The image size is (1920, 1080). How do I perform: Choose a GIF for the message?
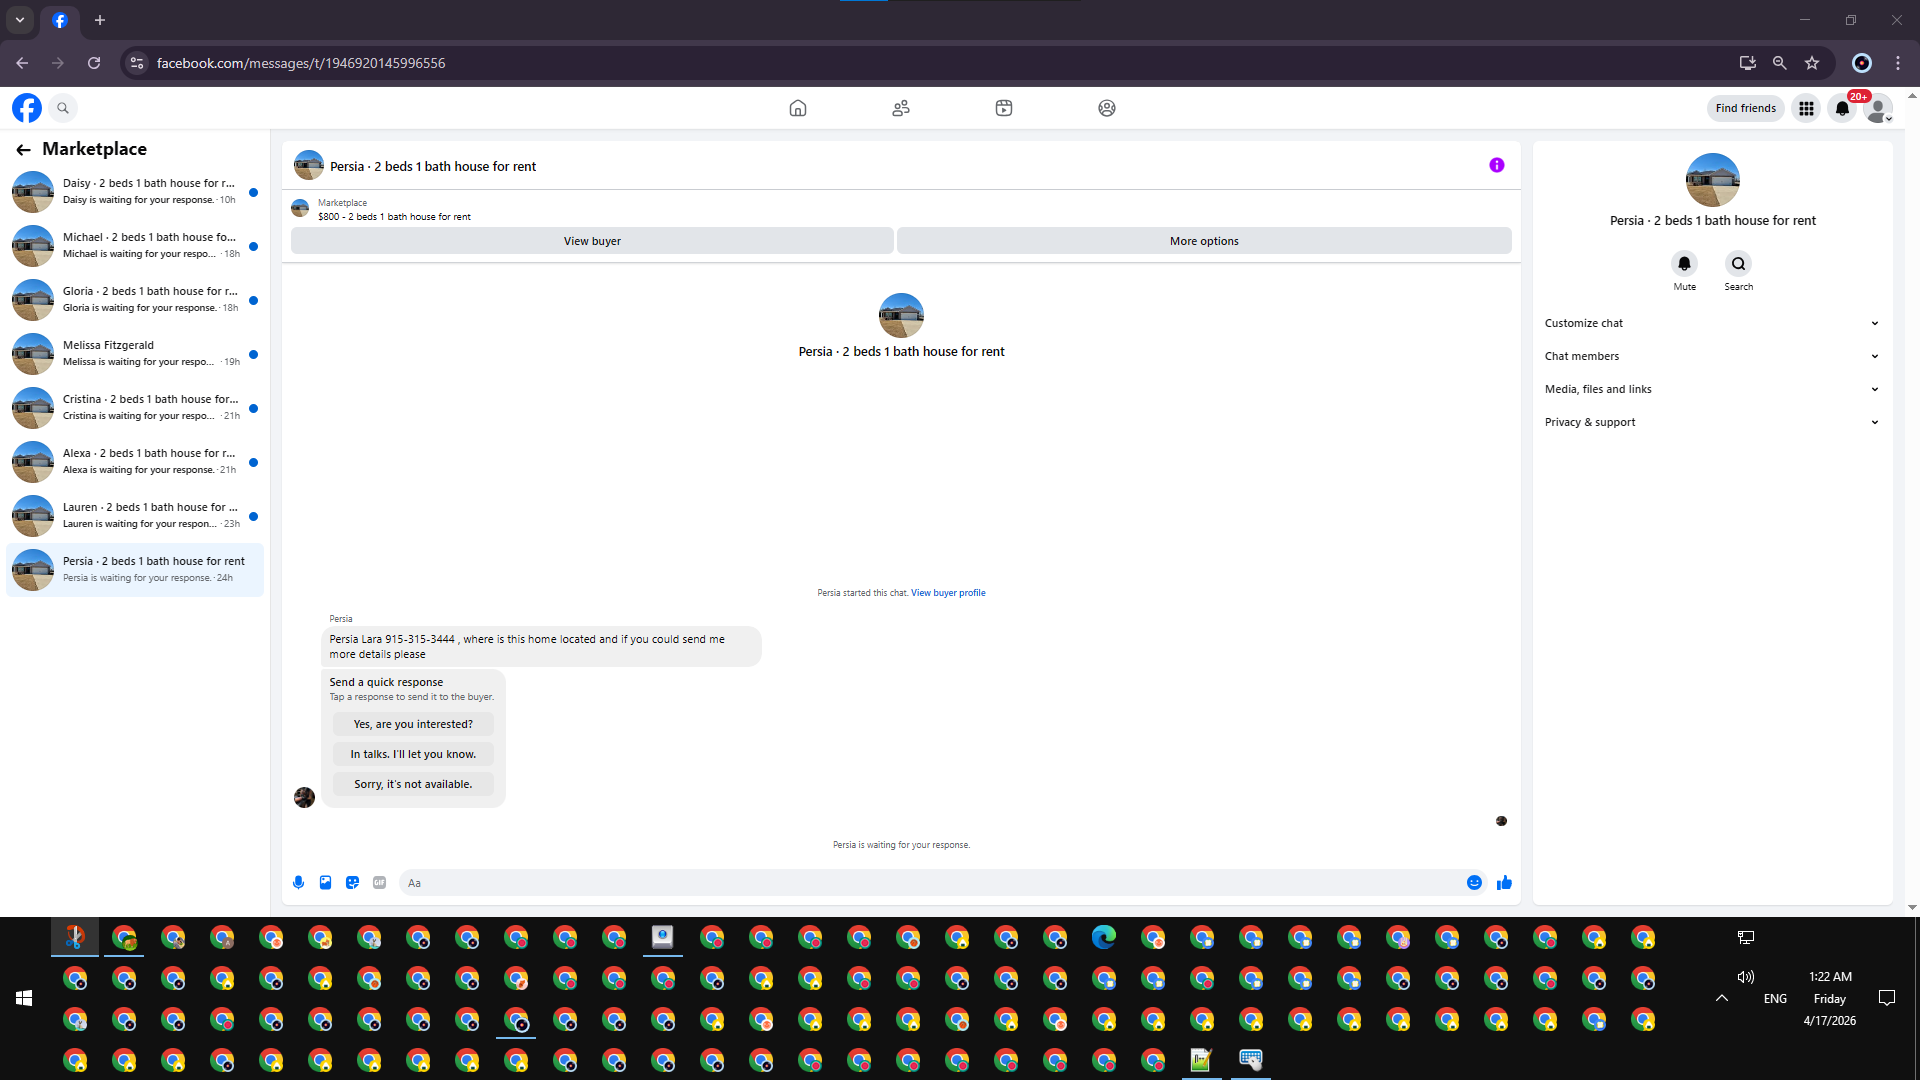[379, 883]
